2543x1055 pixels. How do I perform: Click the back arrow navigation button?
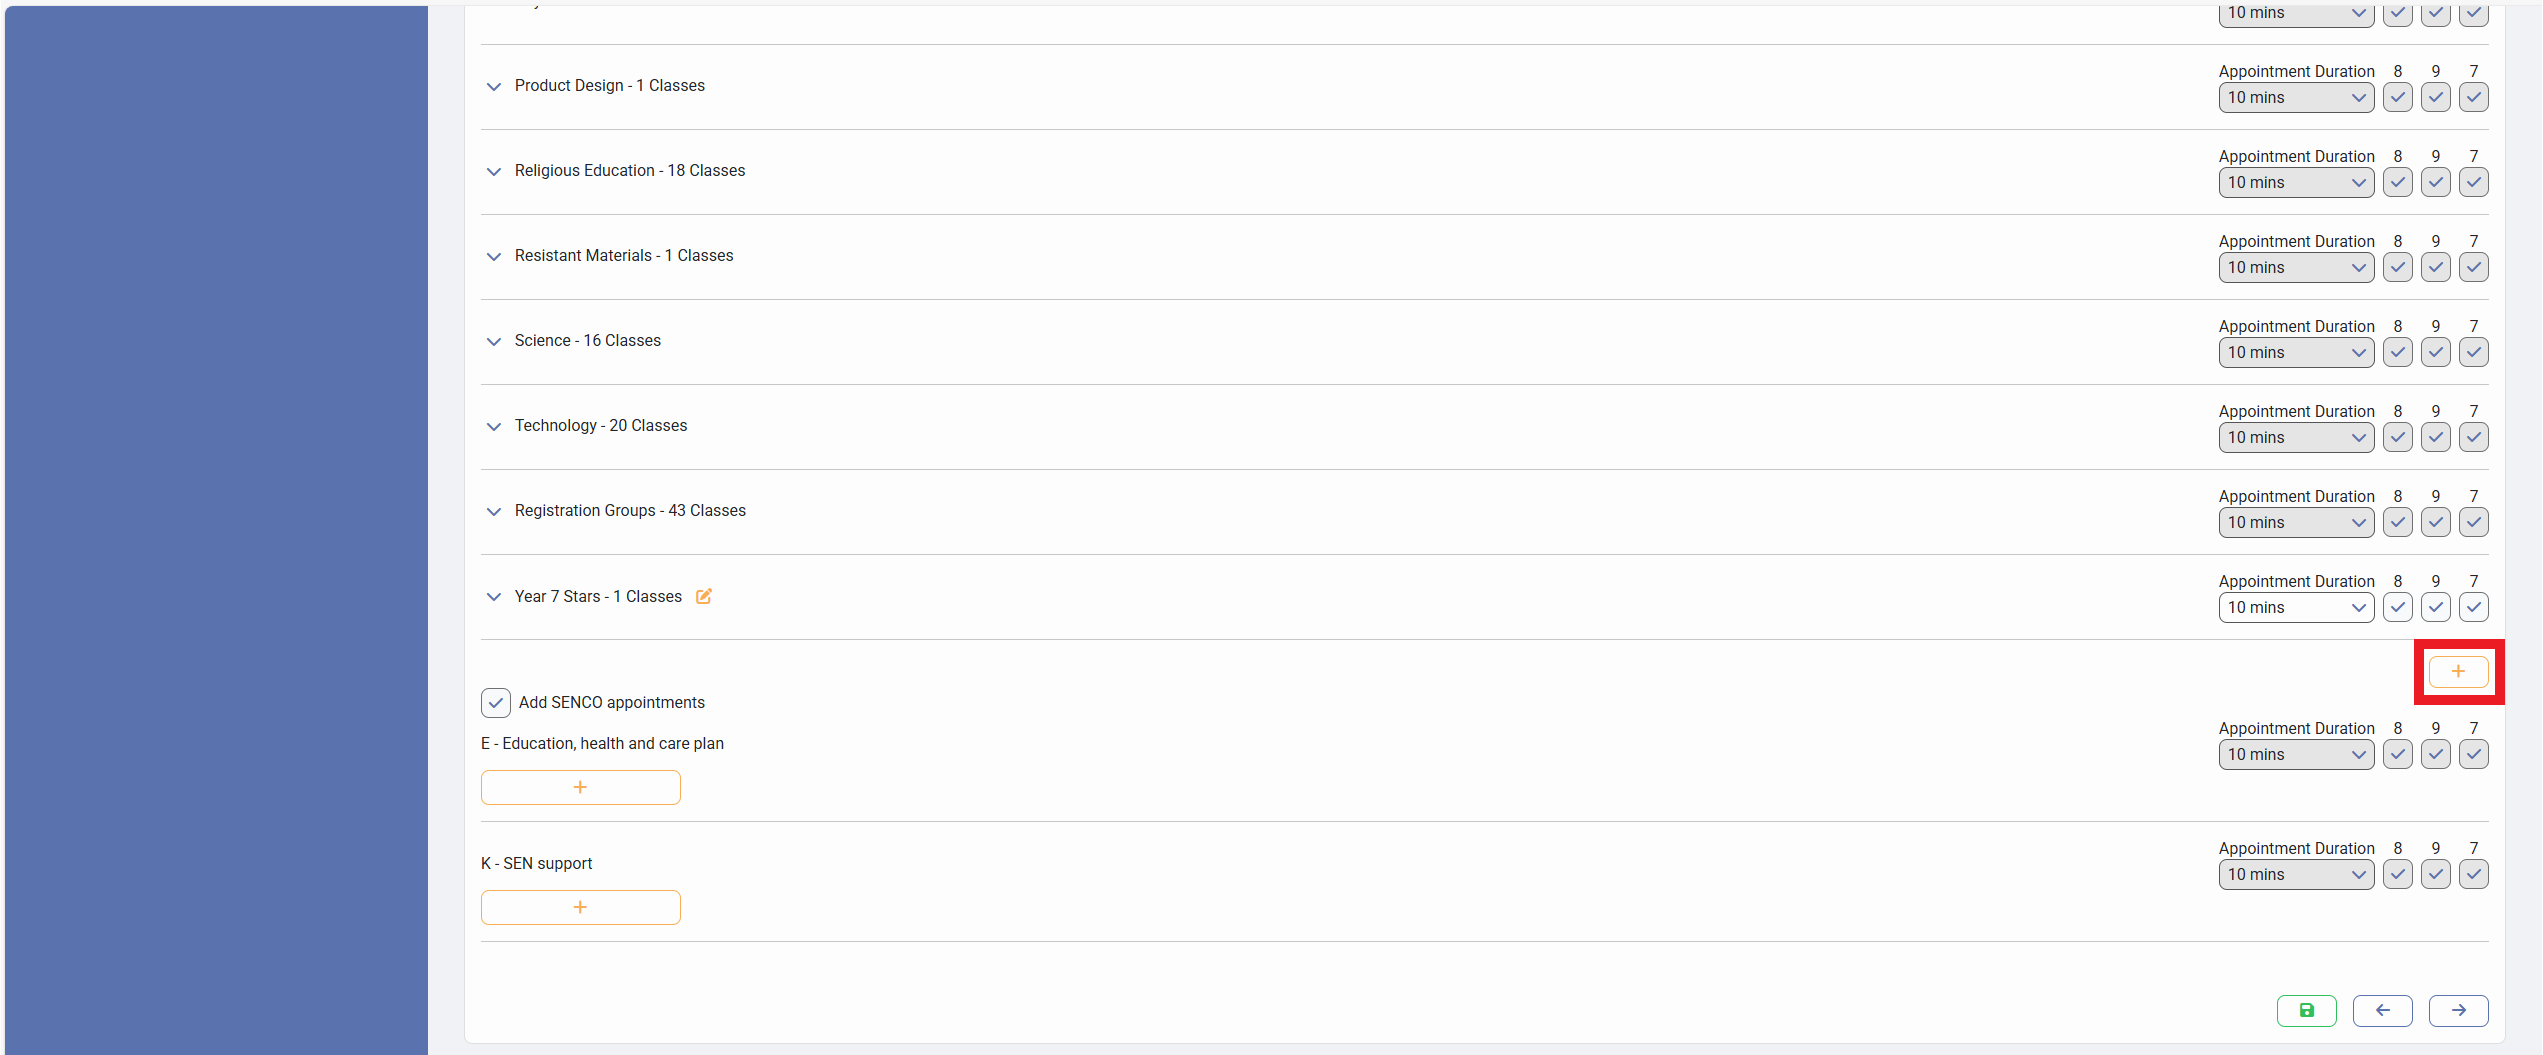[2382, 1010]
